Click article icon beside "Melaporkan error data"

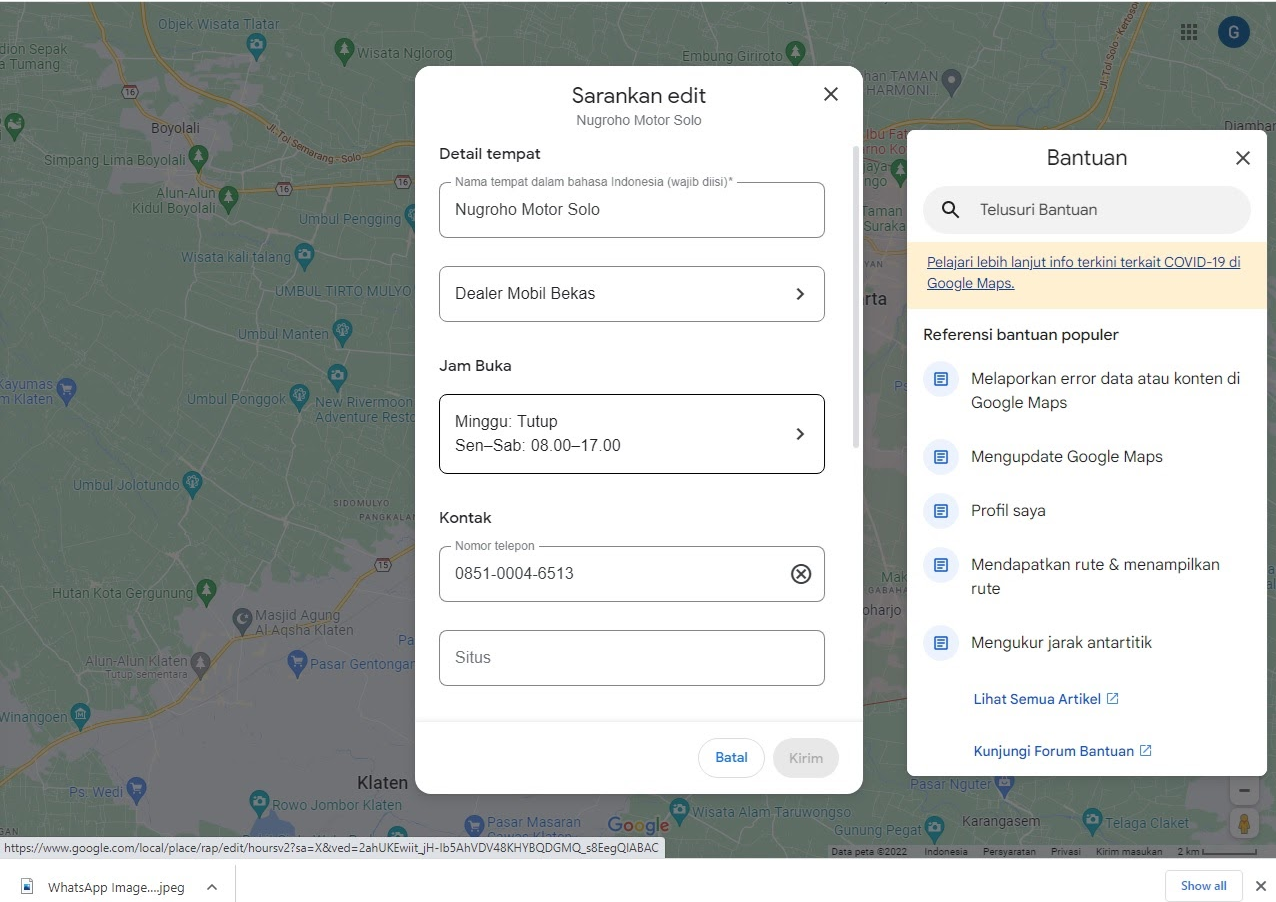940,379
